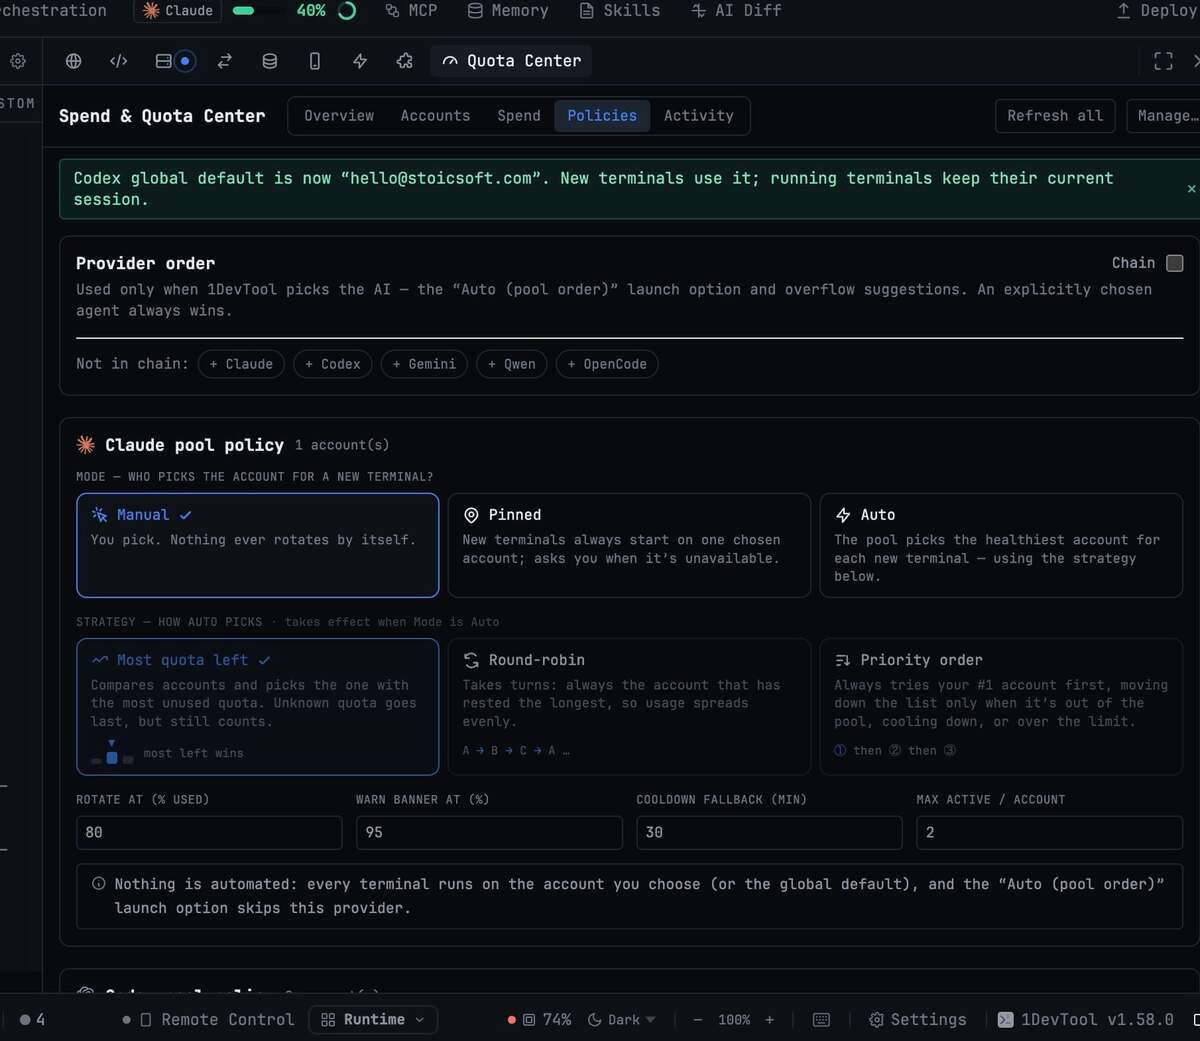Open the Memory section
The height and width of the screenshot is (1041, 1200).
[507, 11]
